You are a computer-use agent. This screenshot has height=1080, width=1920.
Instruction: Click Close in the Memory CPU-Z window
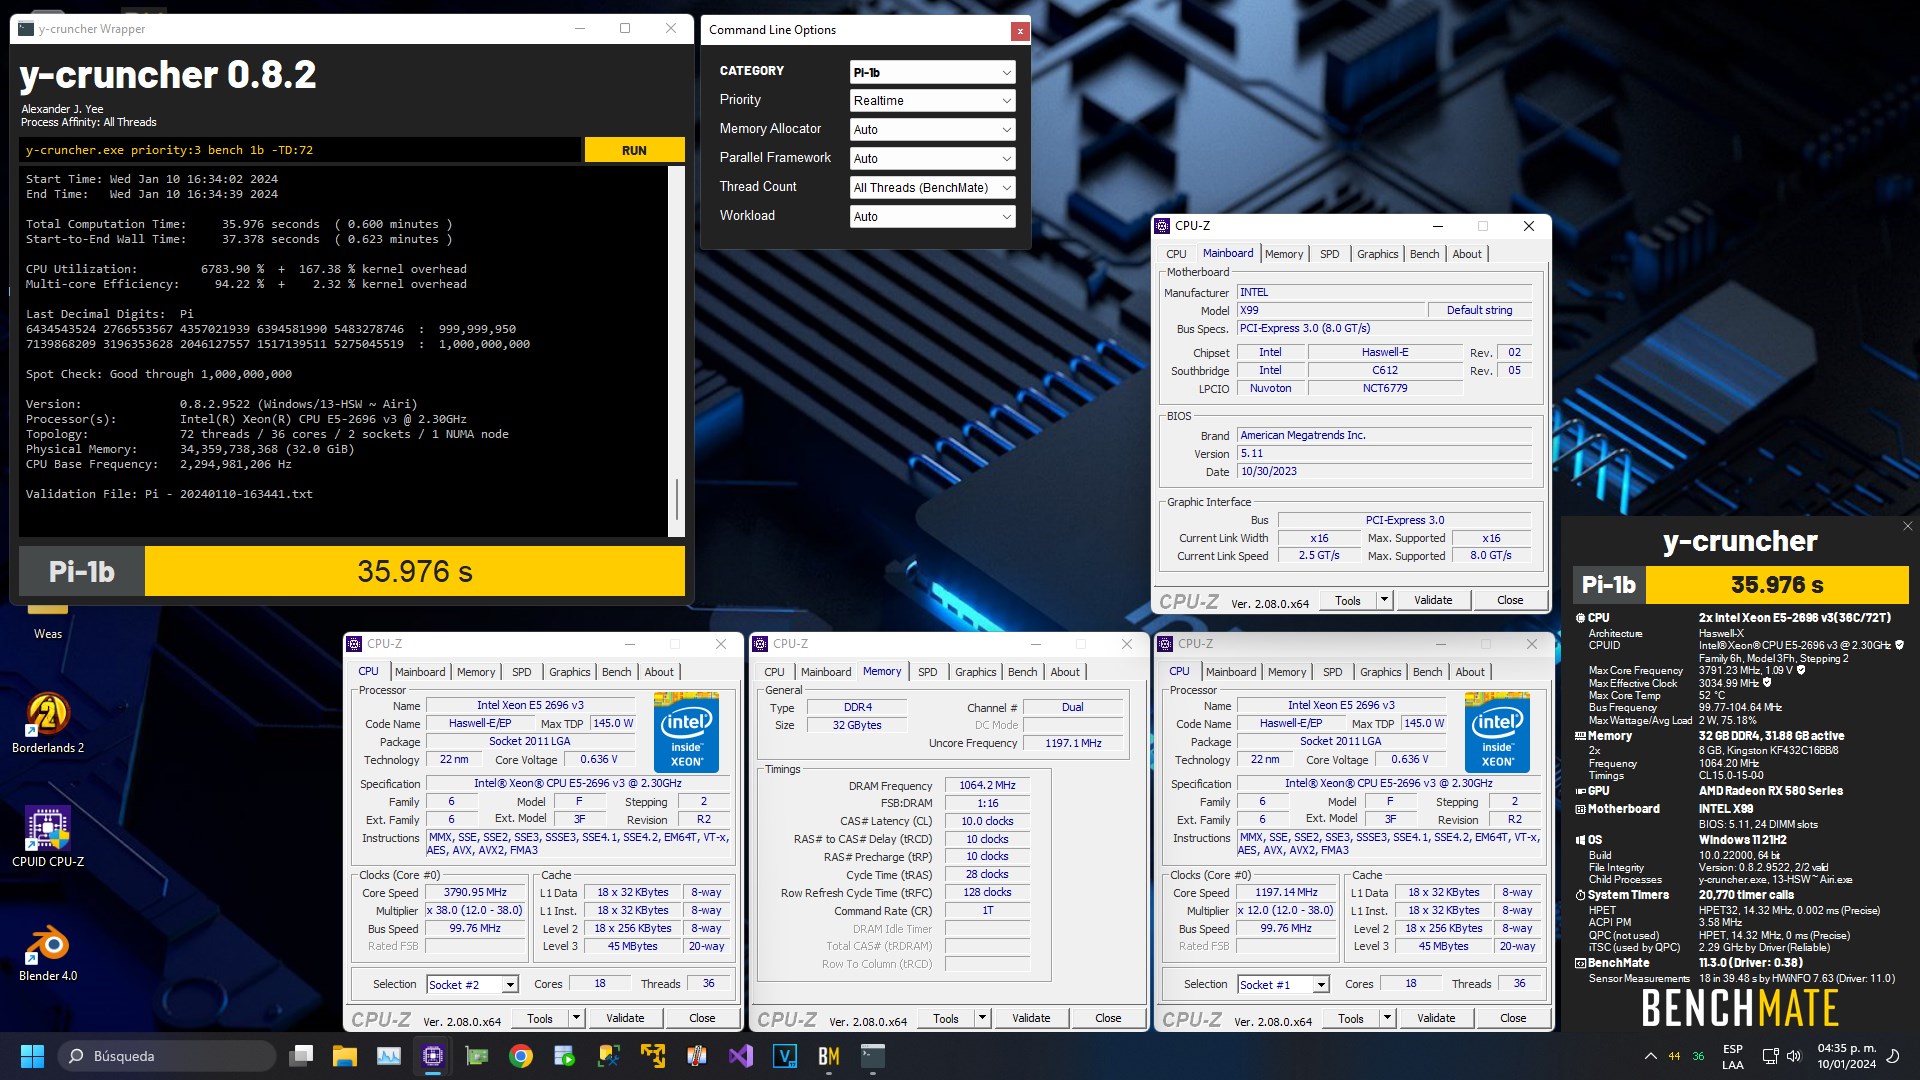tap(1108, 1018)
